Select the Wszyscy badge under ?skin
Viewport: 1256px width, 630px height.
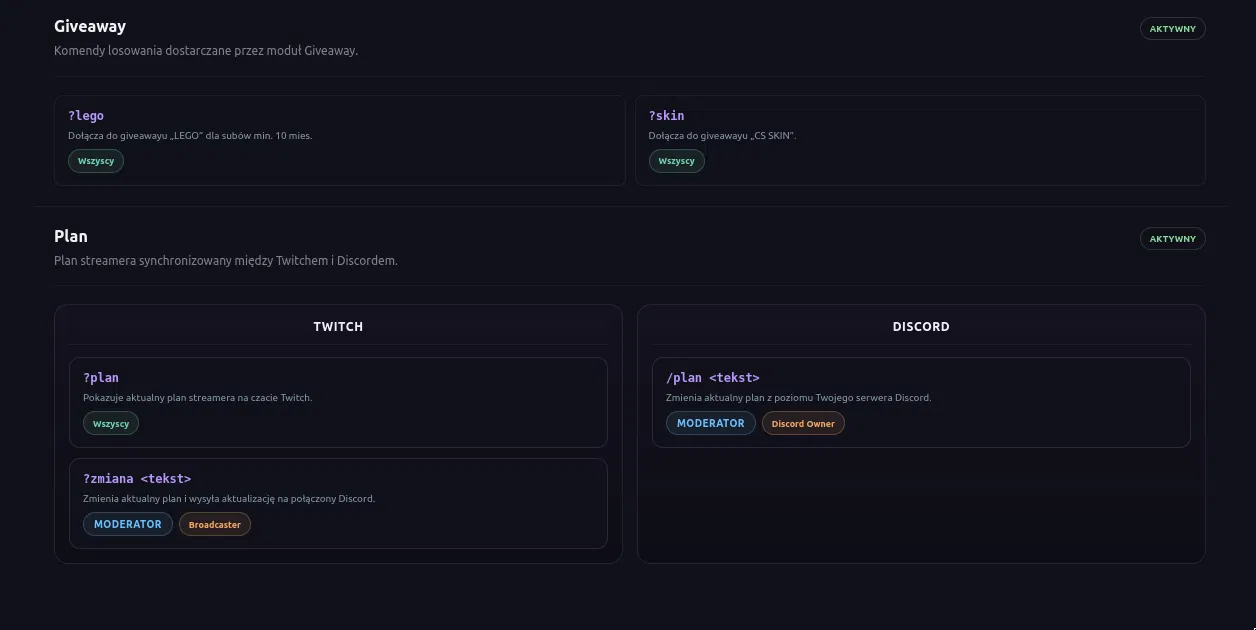point(677,161)
